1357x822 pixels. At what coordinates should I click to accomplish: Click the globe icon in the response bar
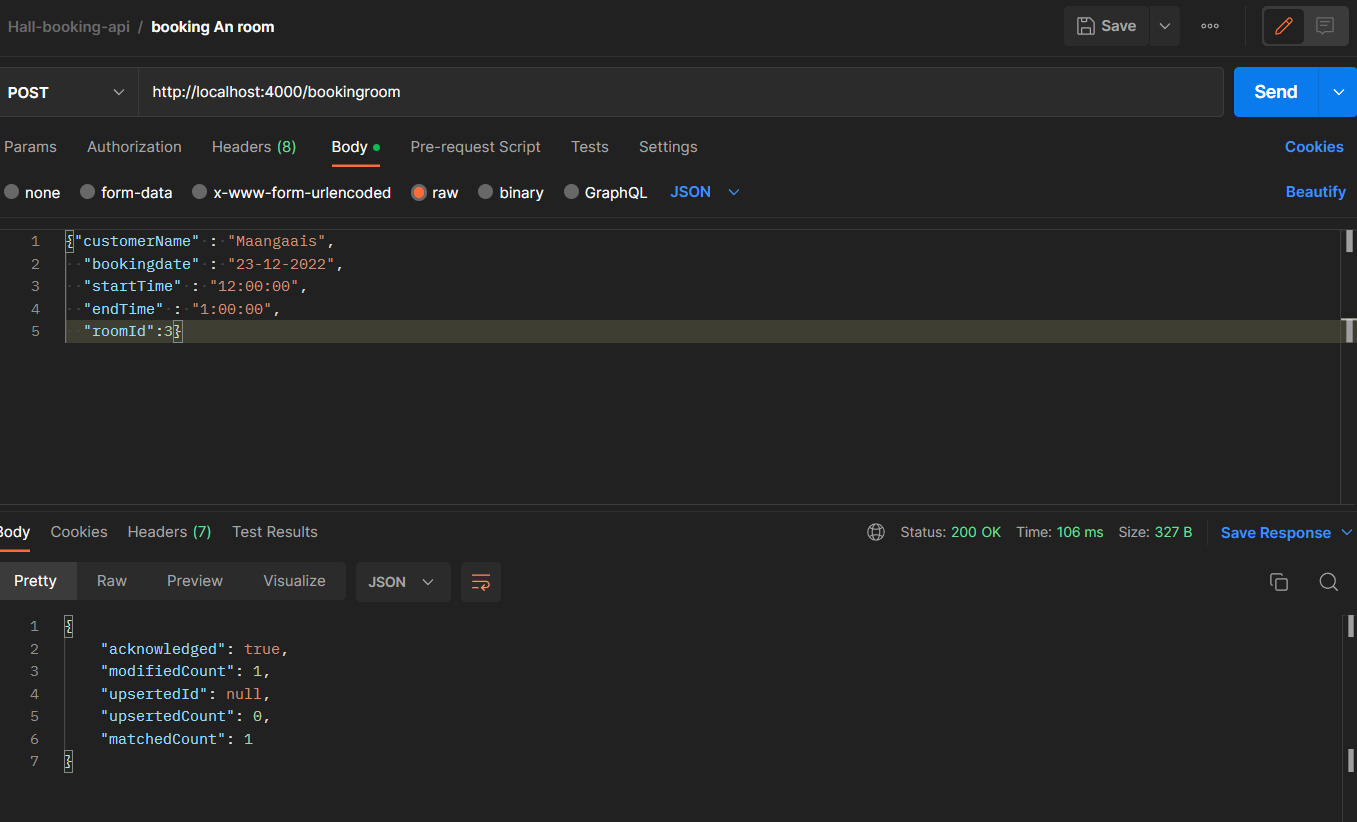click(876, 532)
